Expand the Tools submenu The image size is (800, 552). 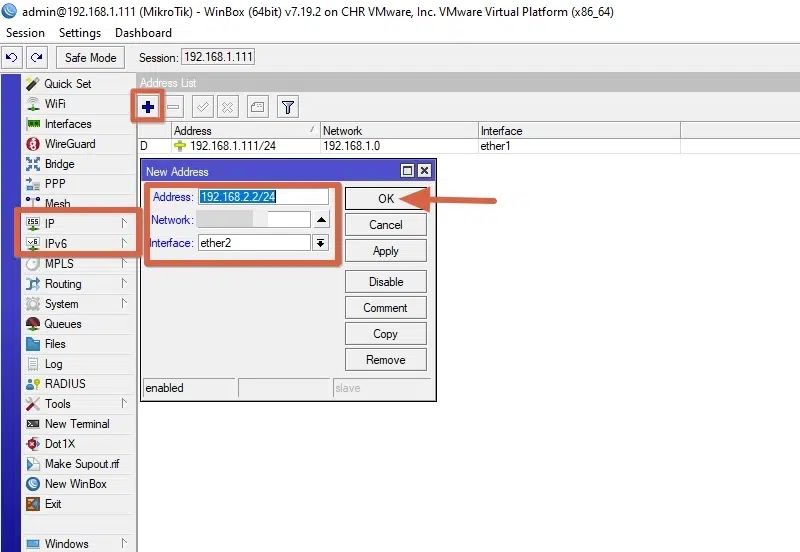79,404
